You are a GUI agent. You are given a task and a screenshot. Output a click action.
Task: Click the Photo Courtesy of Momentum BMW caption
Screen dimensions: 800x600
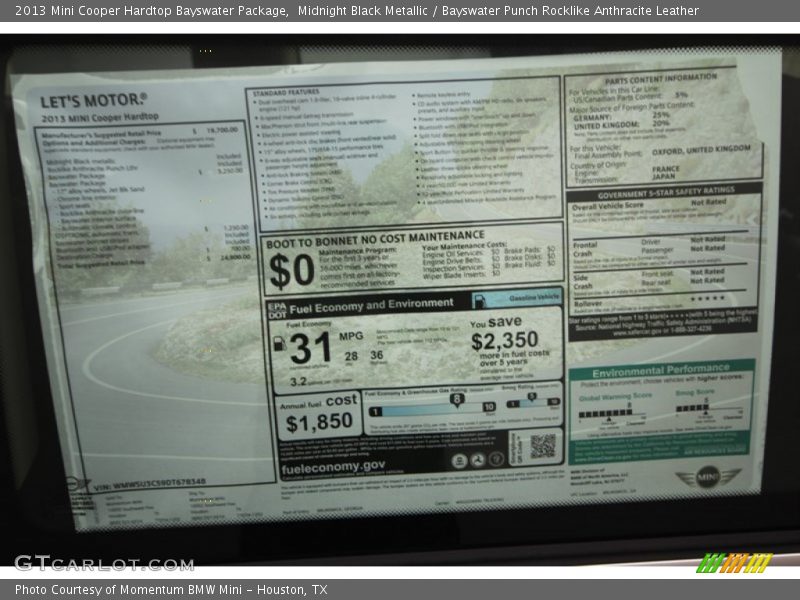(171, 590)
